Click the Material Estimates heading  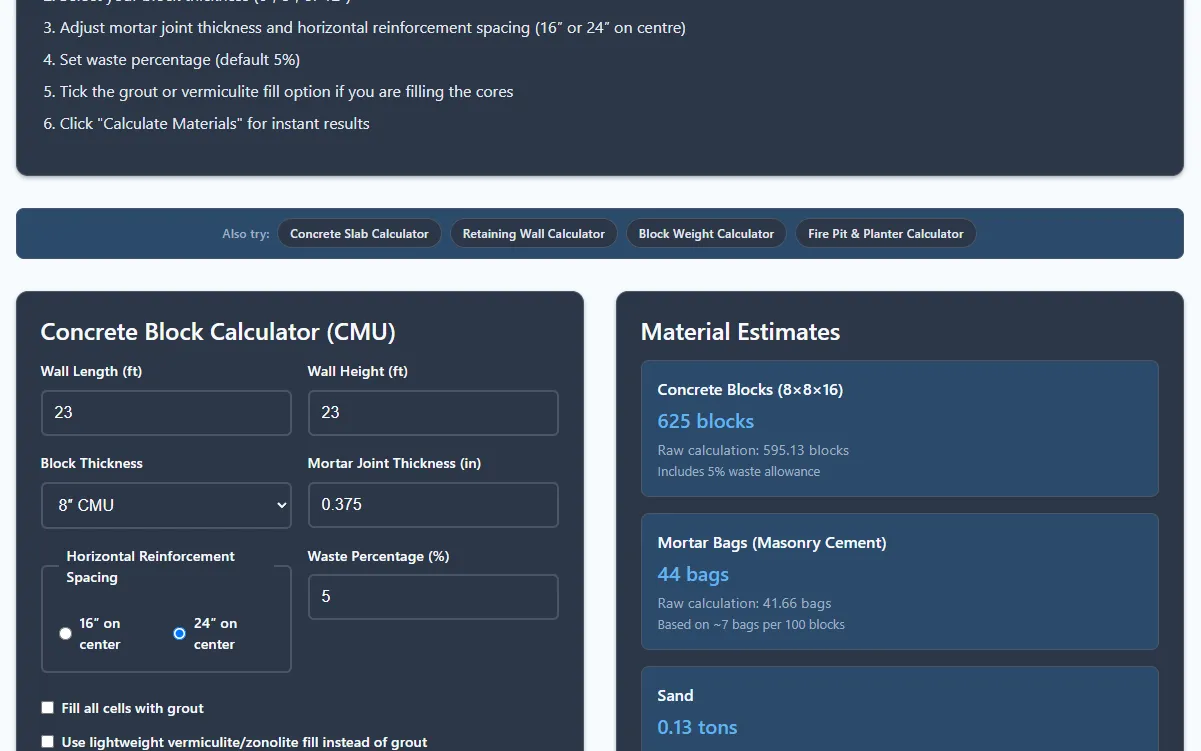740,332
